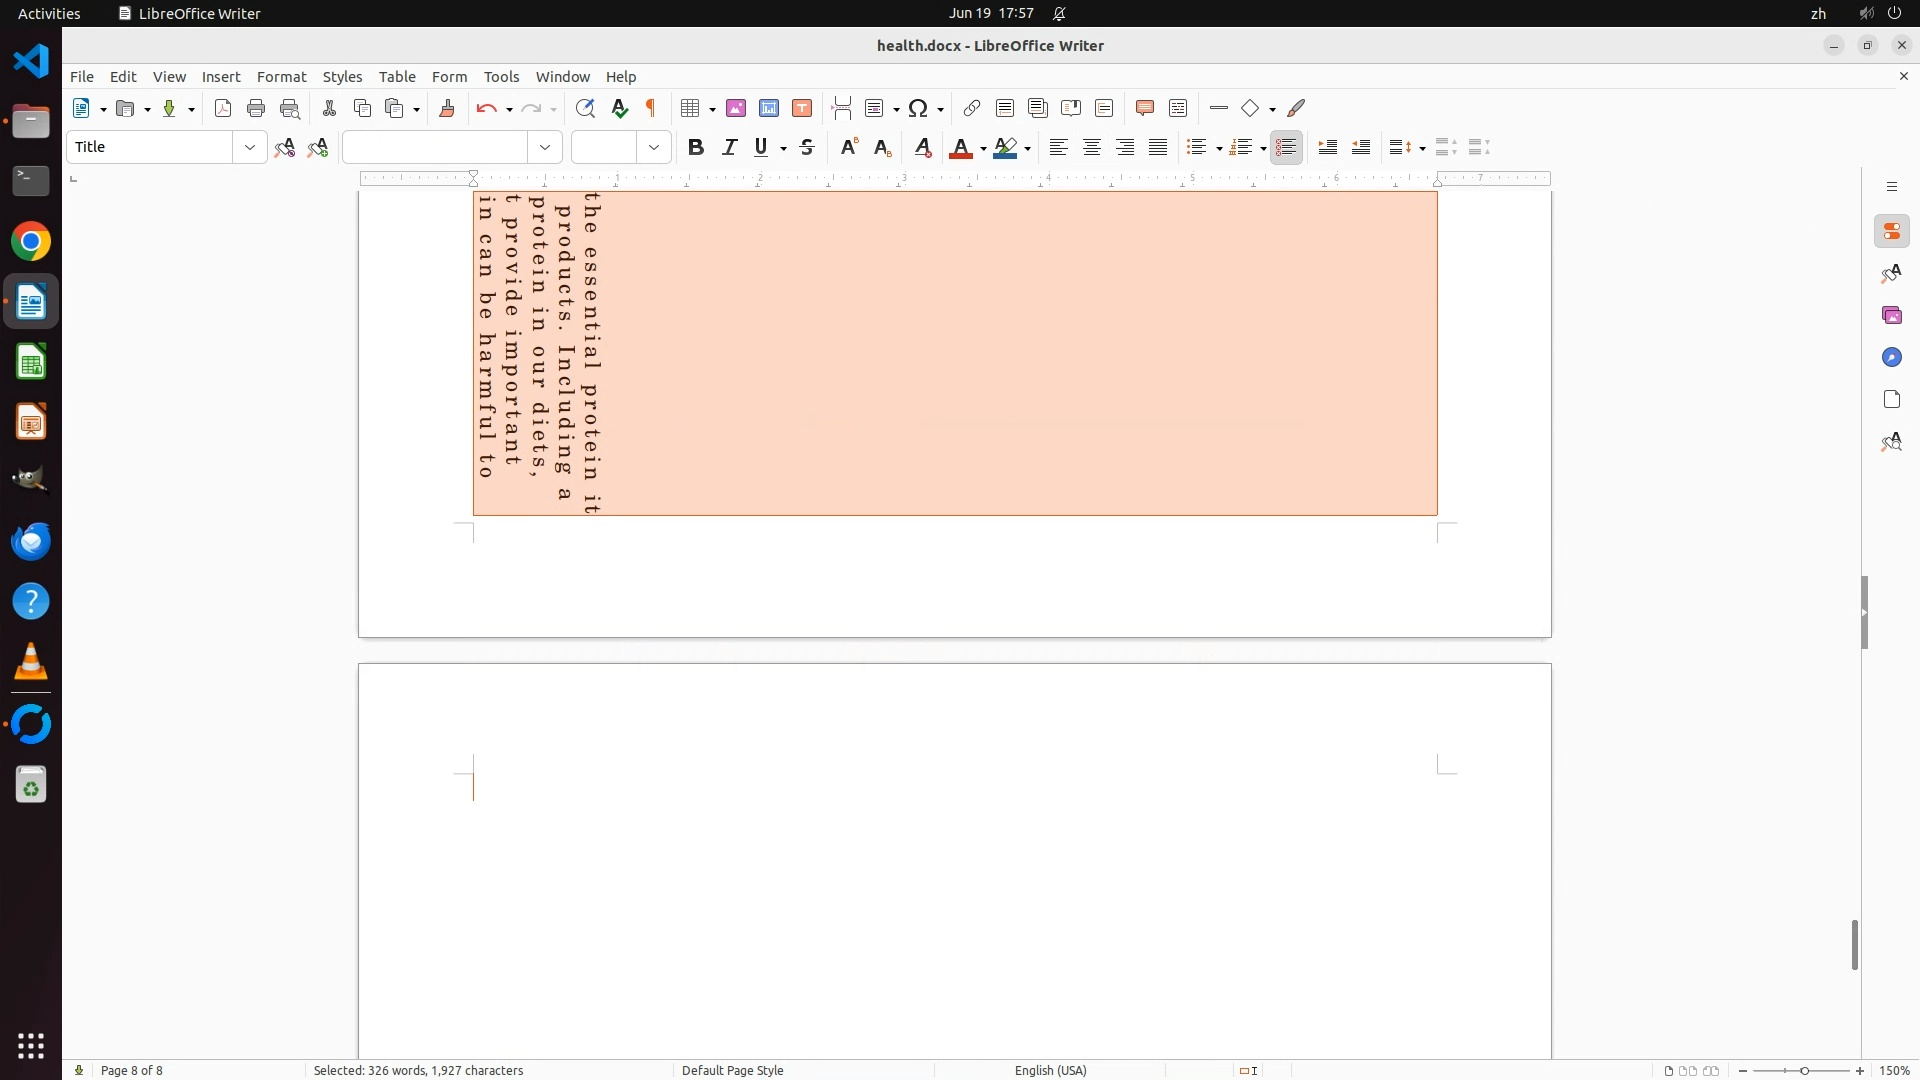The width and height of the screenshot is (1920, 1080).
Task: Expand the paragraph style Title dropdown
Action: (x=249, y=148)
